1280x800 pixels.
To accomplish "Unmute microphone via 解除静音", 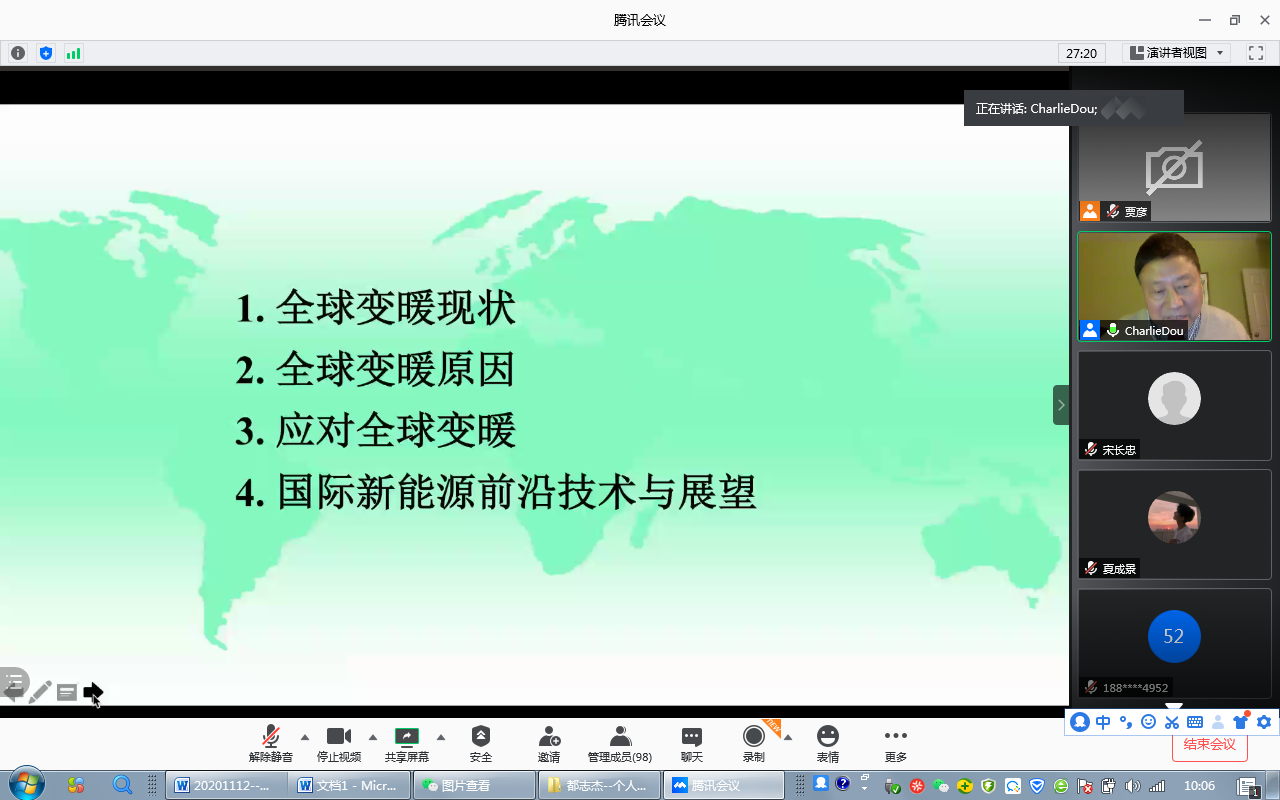I will coord(271,744).
